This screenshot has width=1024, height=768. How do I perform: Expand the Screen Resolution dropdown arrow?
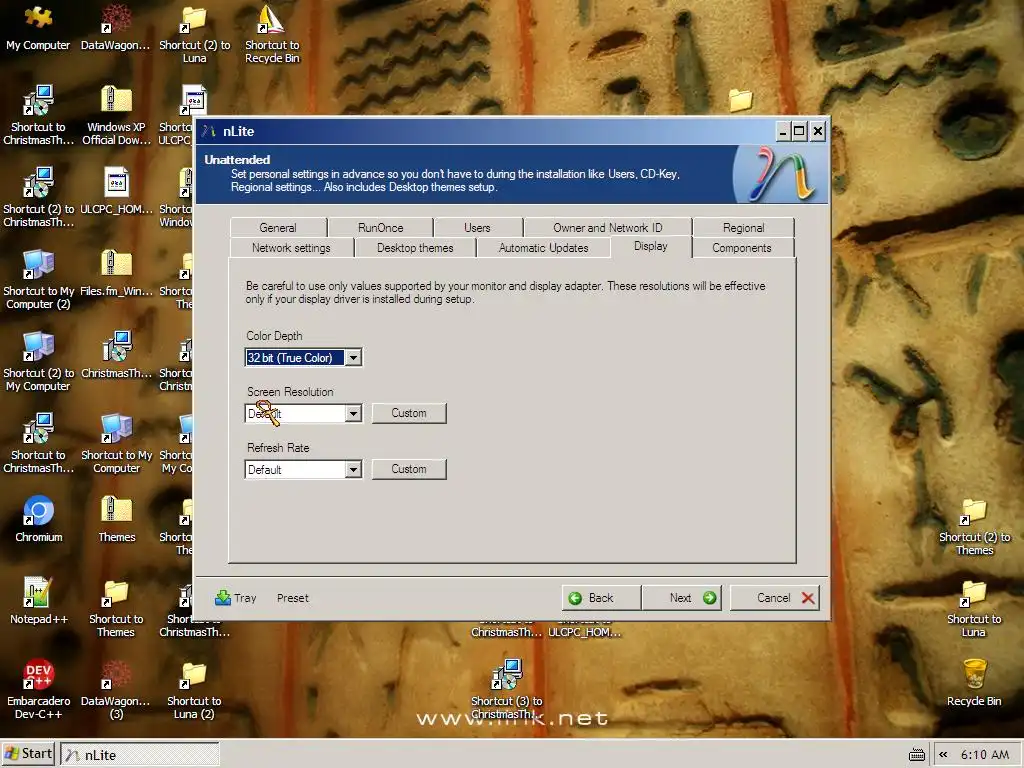353,413
